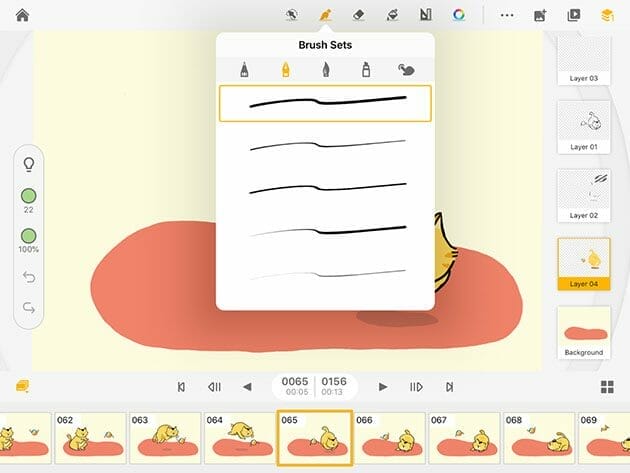Open the three-dots more menu
Image resolution: width=630 pixels, height=473 pixels.
pos(507,15)
